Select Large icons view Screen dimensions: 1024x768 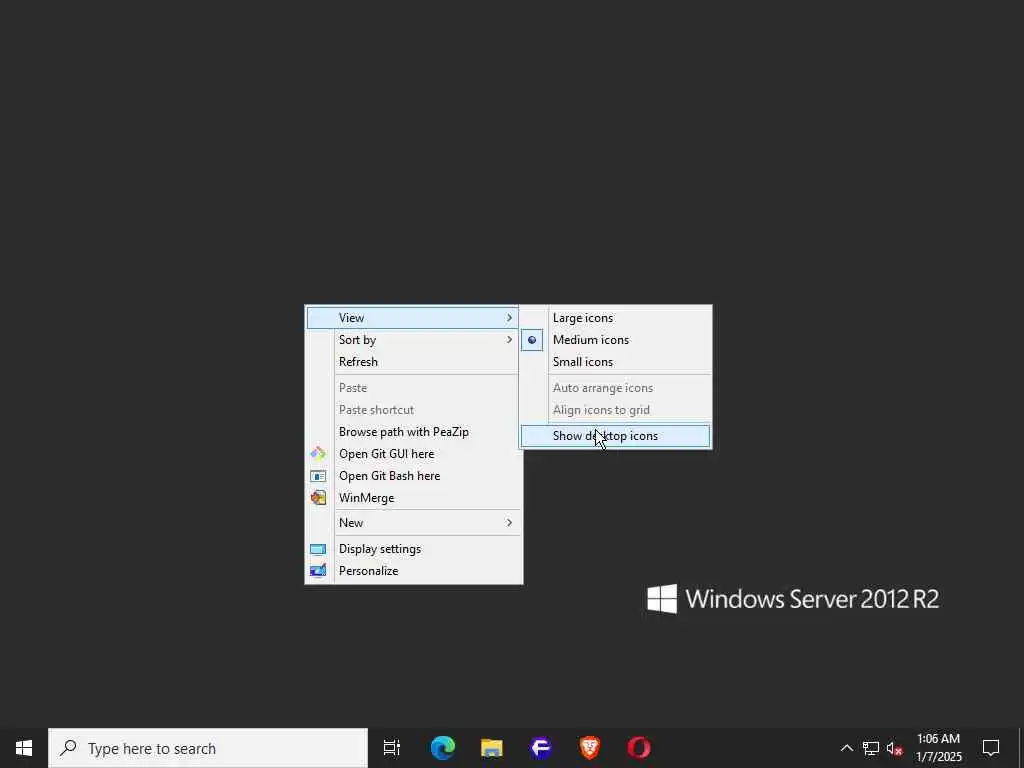(616, 318)
